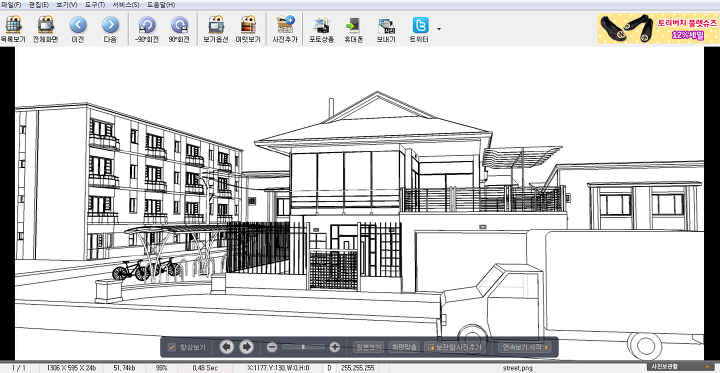This screenshot has height=373, width=720.
Task: Click the street.png filename in status bar
Action: click(518, 368)
